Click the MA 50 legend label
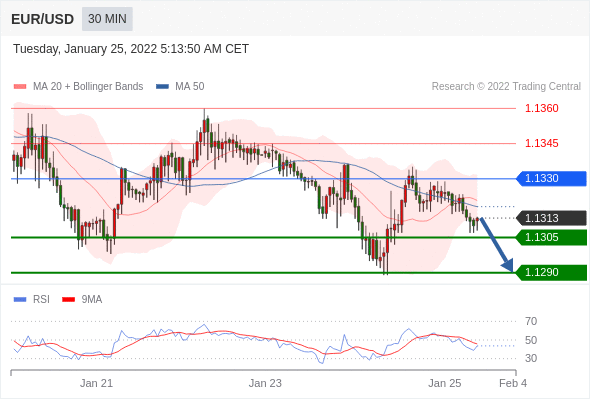 point(190,87)
